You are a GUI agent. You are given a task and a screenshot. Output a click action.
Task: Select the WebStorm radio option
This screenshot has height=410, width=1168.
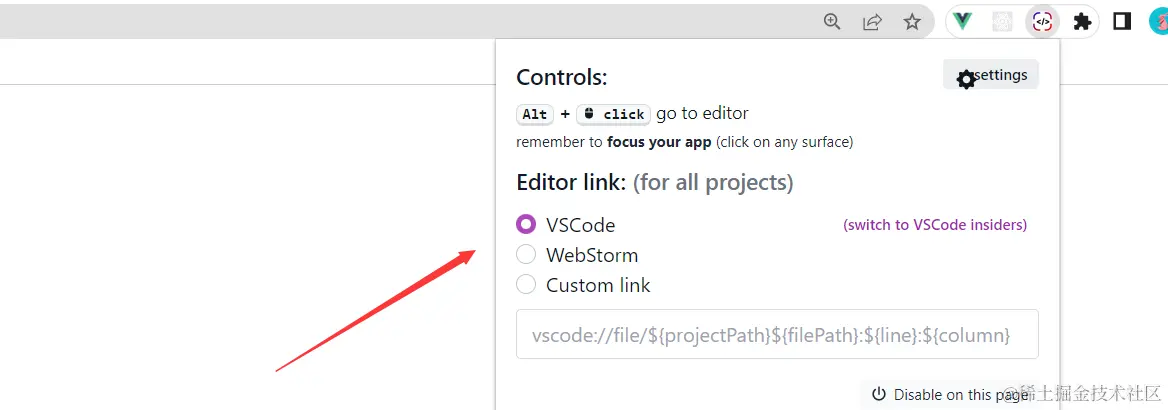[526, 255]
